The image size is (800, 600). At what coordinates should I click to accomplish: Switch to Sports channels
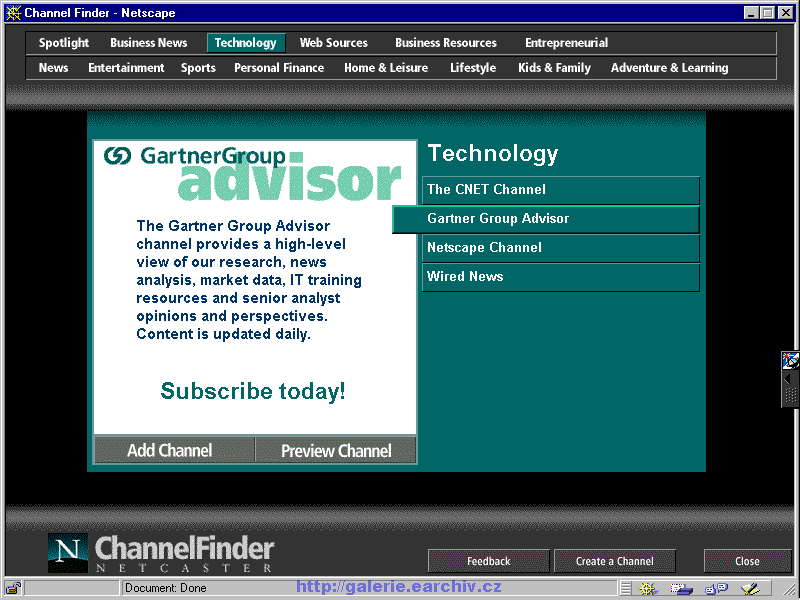pos(198,68)
